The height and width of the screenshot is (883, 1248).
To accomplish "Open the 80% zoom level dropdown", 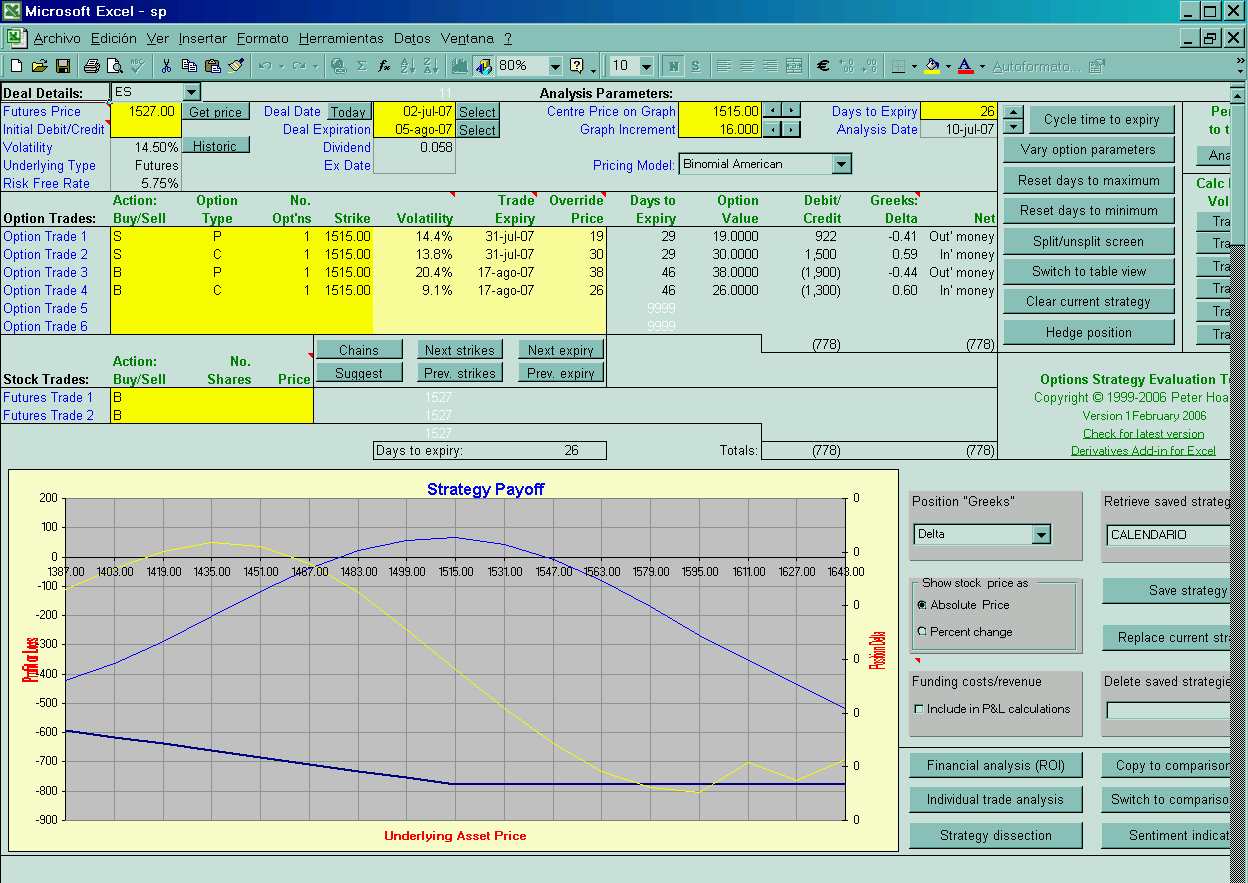I will [x=555, y=66].
